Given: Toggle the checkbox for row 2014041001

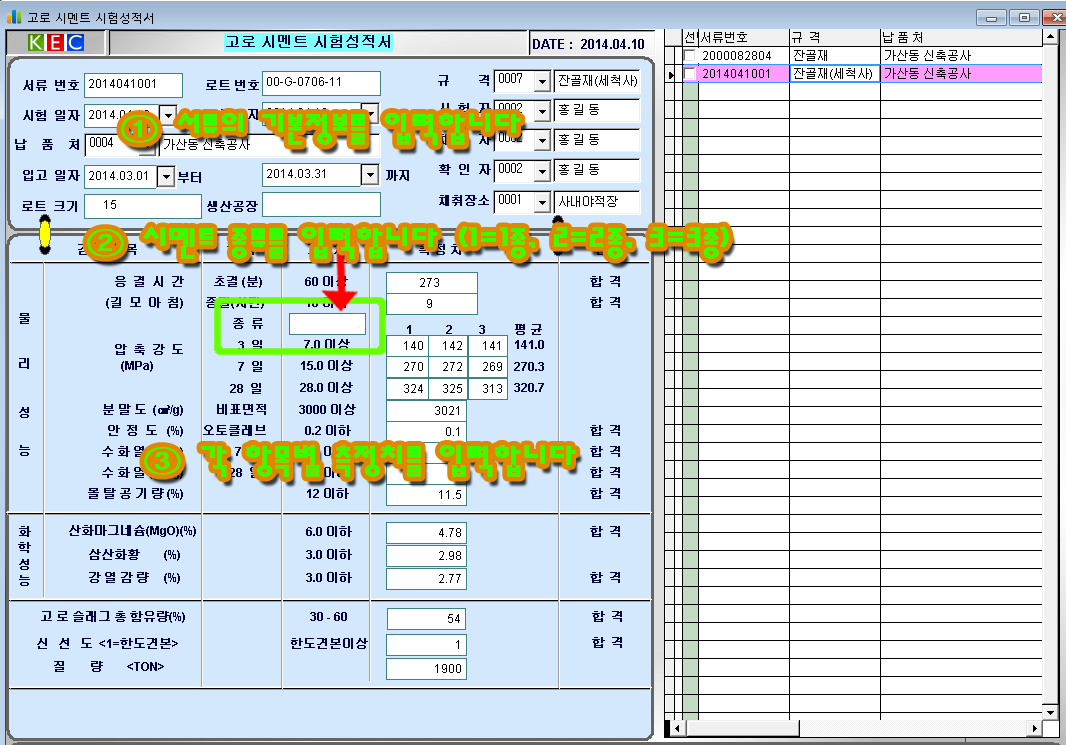Looking at the screenshot, I should click(690, 74).
